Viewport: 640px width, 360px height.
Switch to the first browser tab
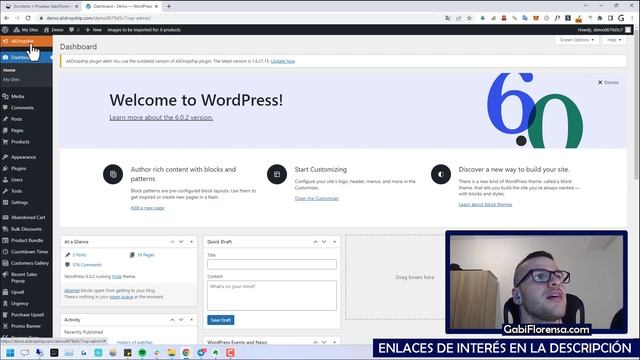[42, 6]
